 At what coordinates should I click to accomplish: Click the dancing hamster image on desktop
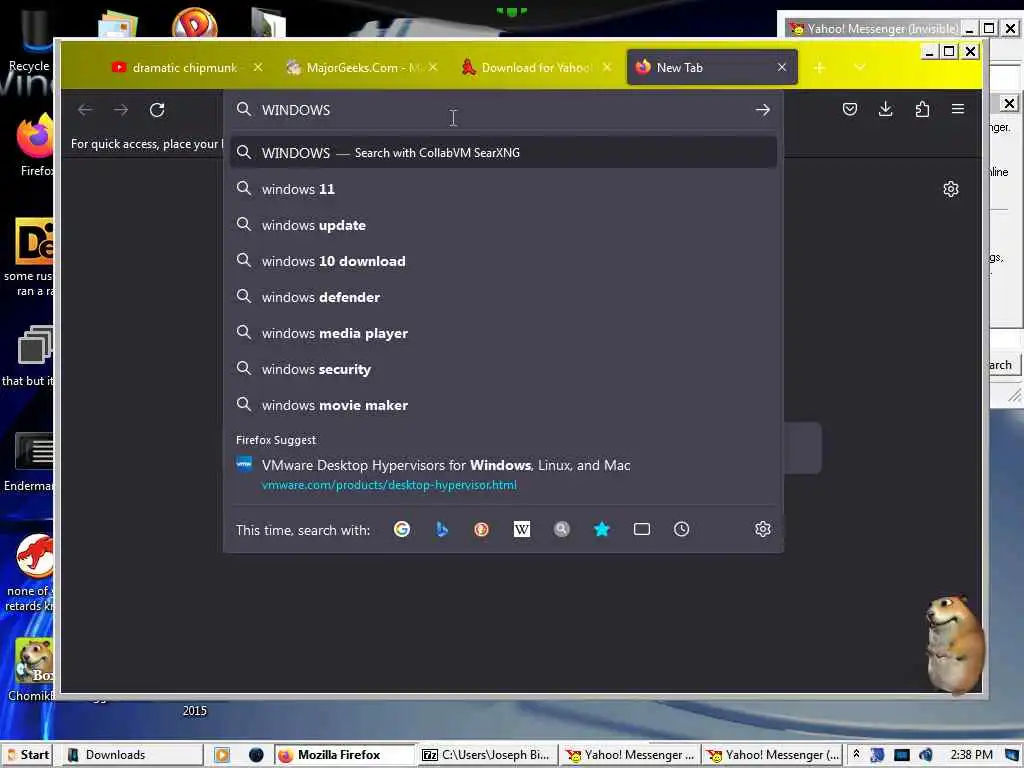954,644
